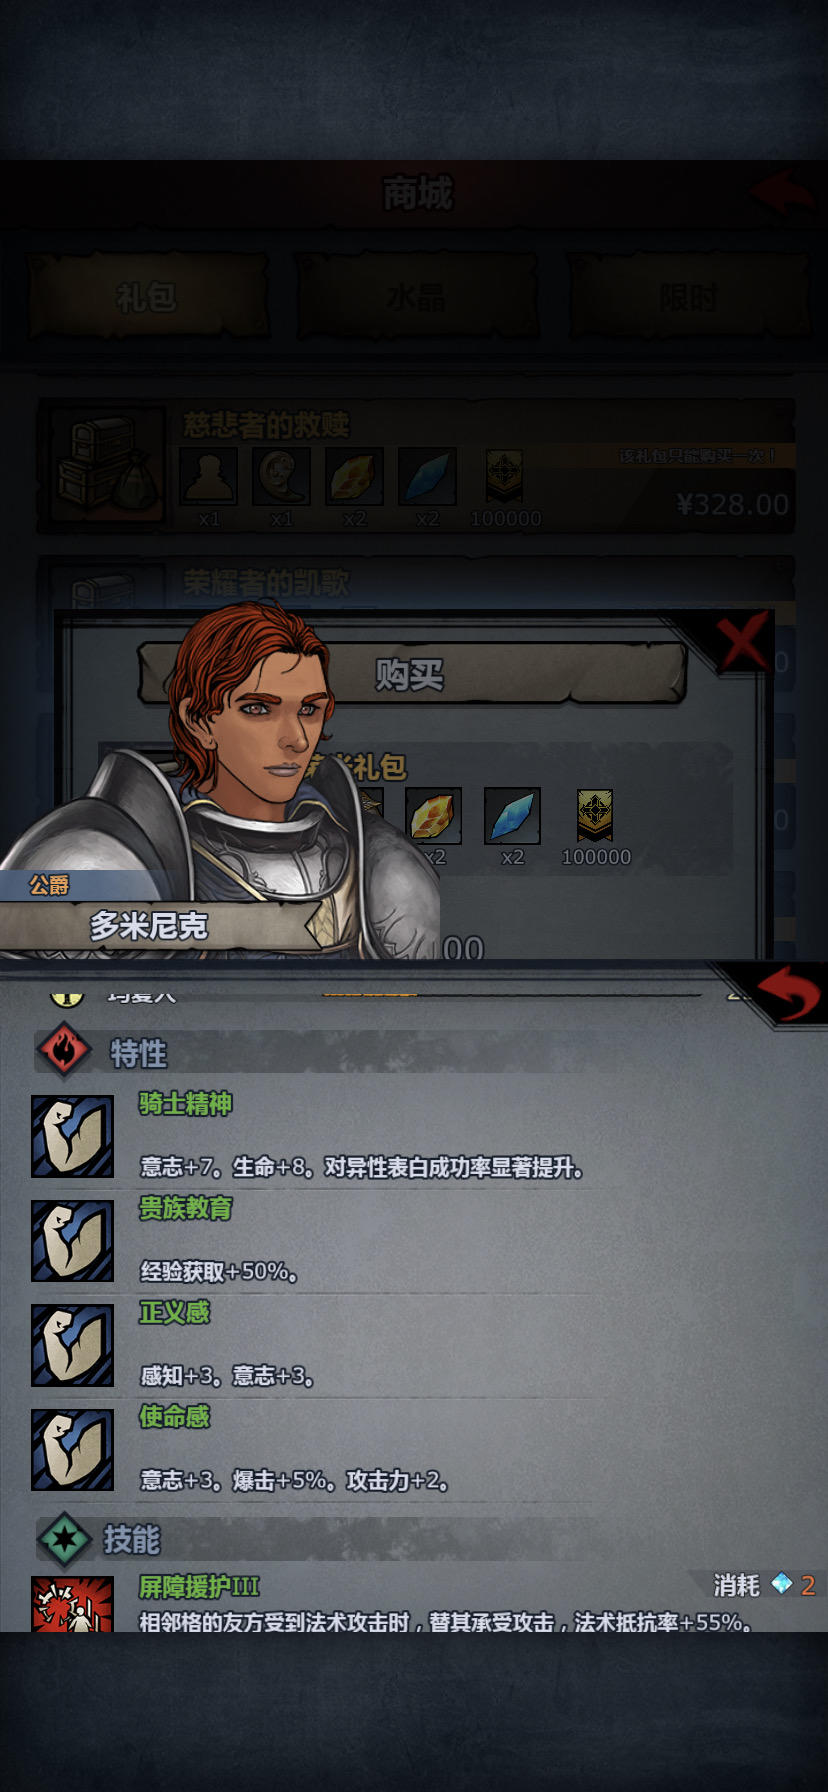Click the 使命感 trait muscle icon

click(x=72, y=1449)
